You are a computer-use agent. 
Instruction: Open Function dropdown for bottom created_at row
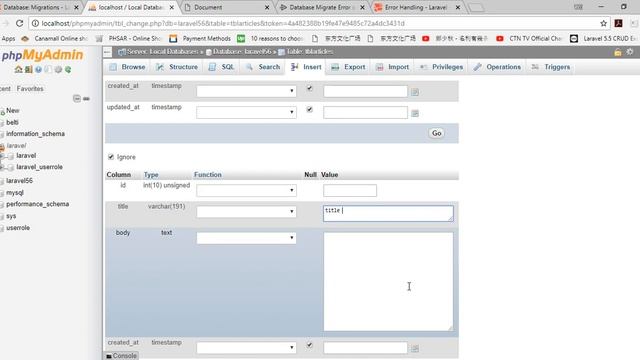point(246,348)
